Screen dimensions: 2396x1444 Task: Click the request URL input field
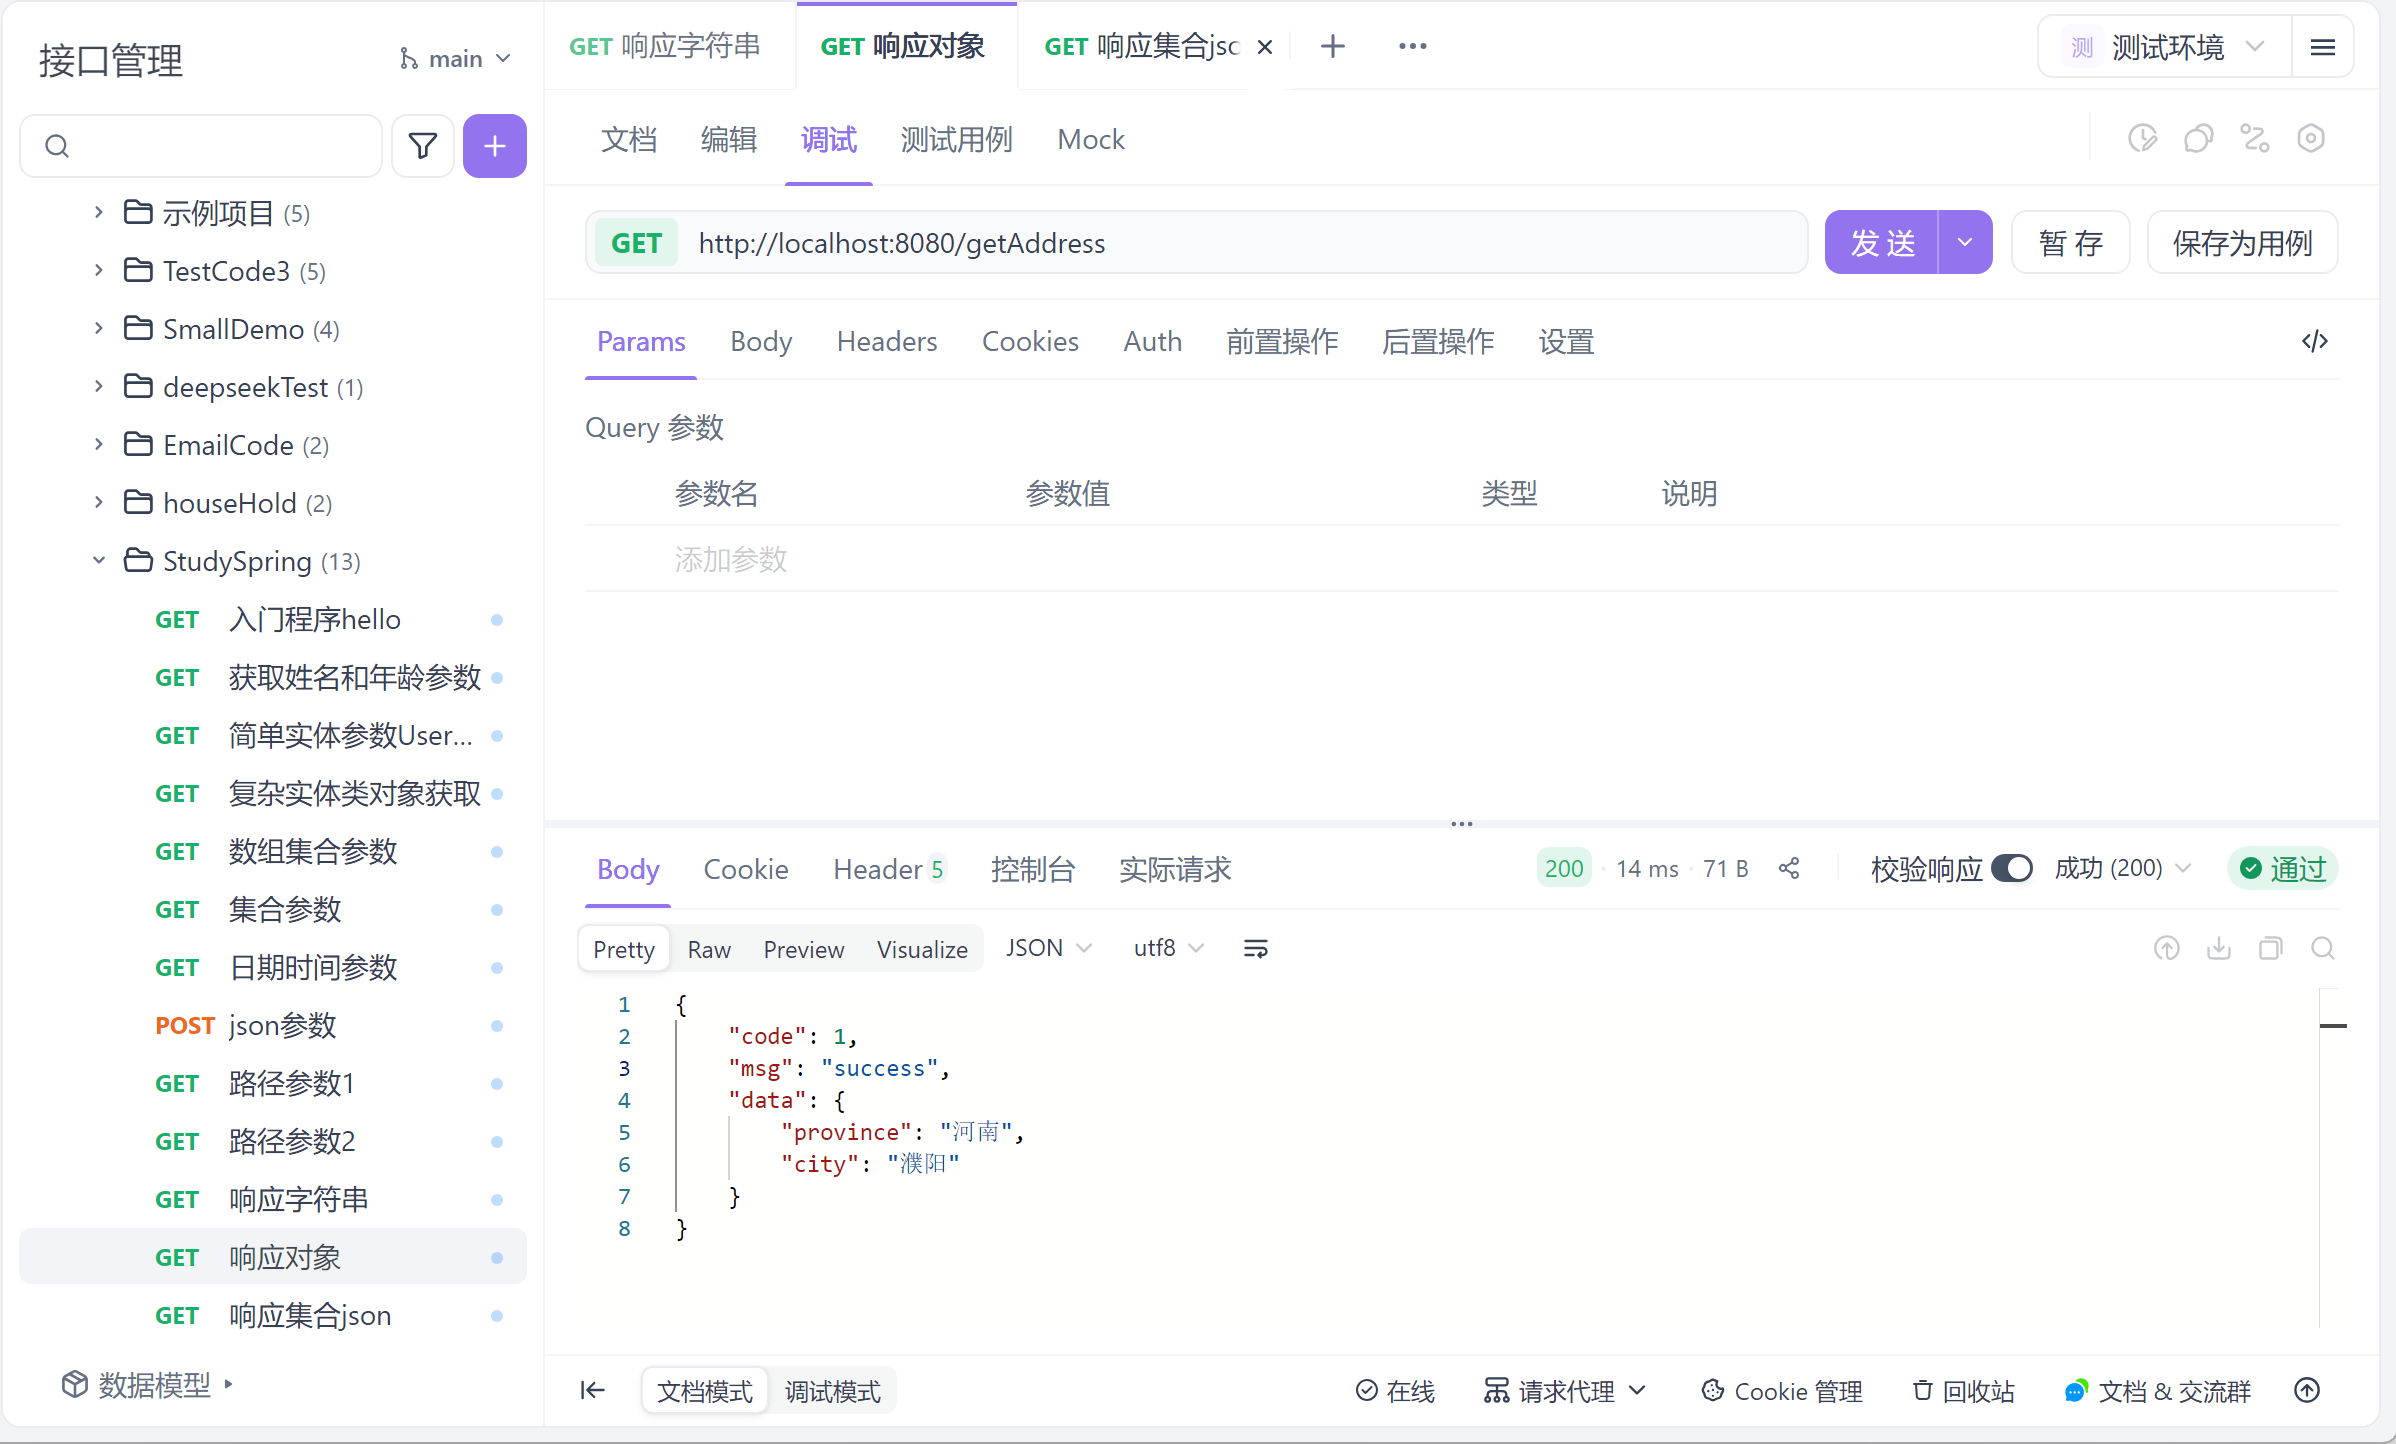pyautogui.click(x=1240, y=243)
